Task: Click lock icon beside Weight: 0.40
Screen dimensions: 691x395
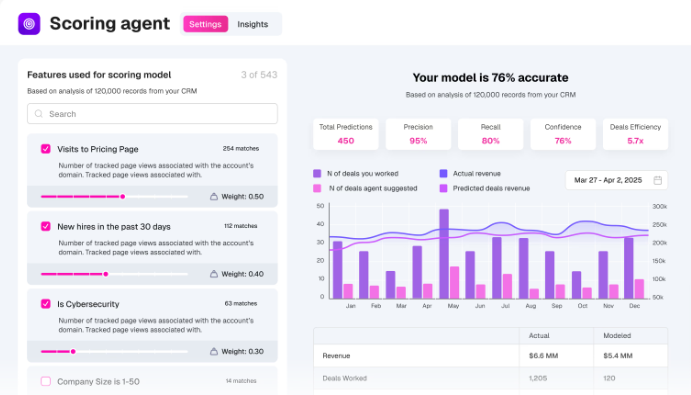Action: pos(214,274)
